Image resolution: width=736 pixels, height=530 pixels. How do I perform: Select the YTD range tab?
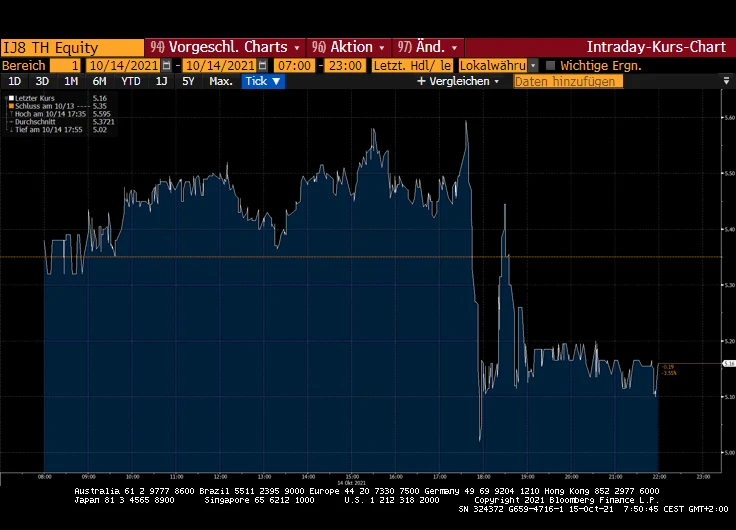pos(131,81)
